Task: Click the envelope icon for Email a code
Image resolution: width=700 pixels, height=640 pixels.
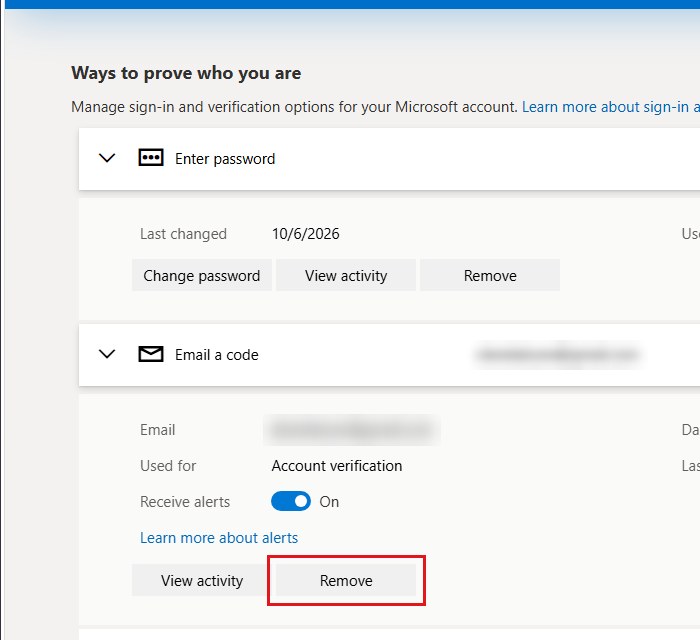Action: [151, 354]
